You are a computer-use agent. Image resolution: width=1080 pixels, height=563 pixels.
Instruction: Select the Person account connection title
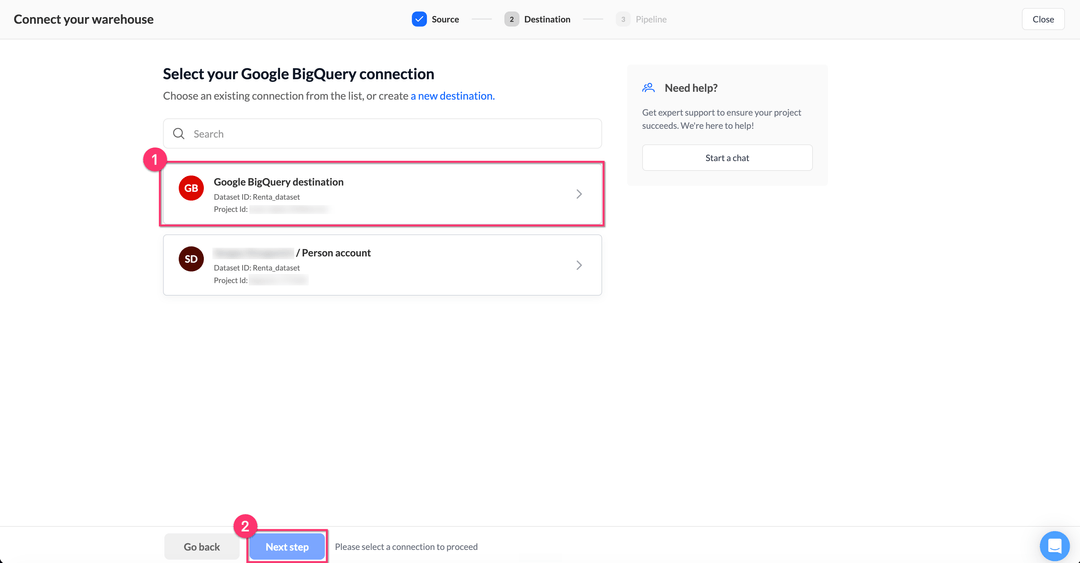pyautogui.click(x=292, y=253)
